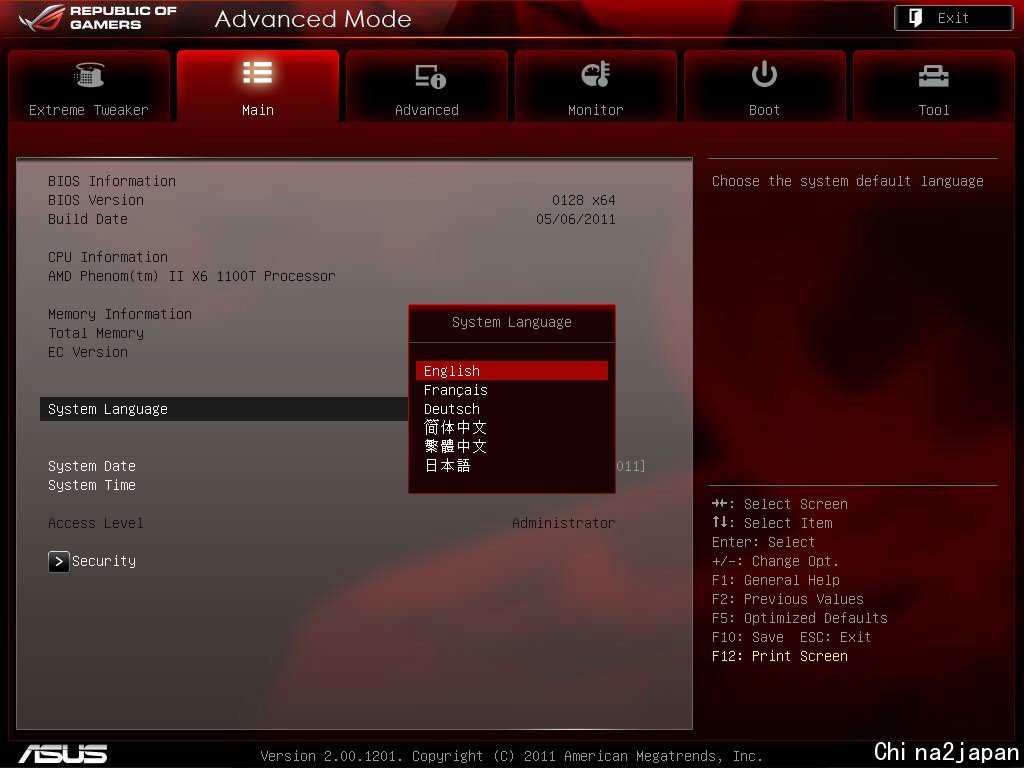Click the System Language popup title
This screenshot has height=768, width=1024.
click(511, 322)
